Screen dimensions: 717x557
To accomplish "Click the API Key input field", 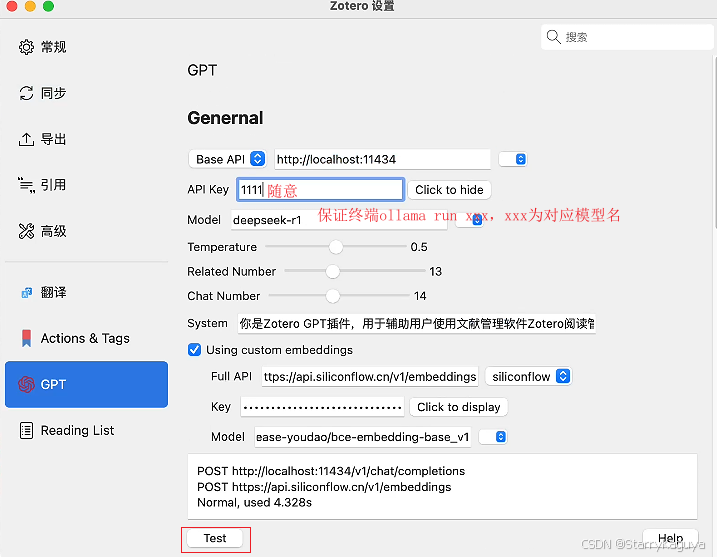I will point(320,190).
